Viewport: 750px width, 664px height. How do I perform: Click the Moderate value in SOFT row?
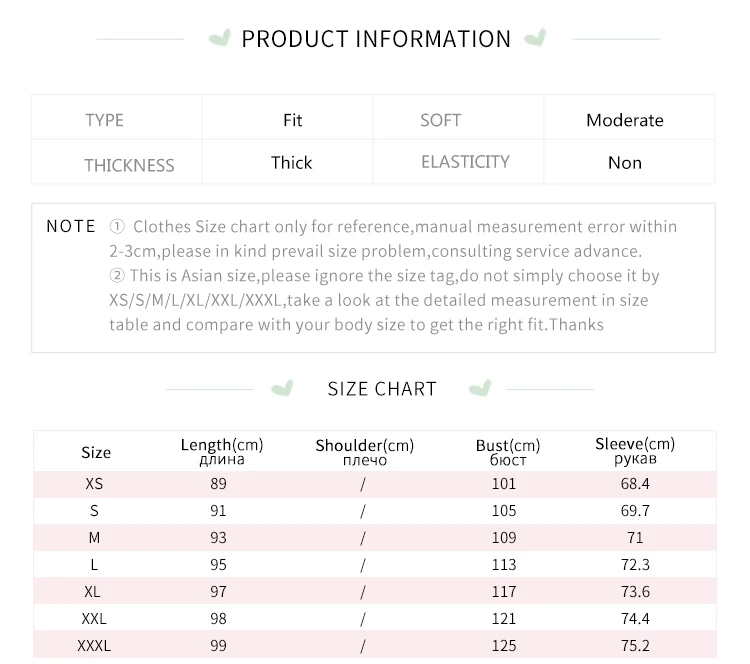(x=625, y=120)
